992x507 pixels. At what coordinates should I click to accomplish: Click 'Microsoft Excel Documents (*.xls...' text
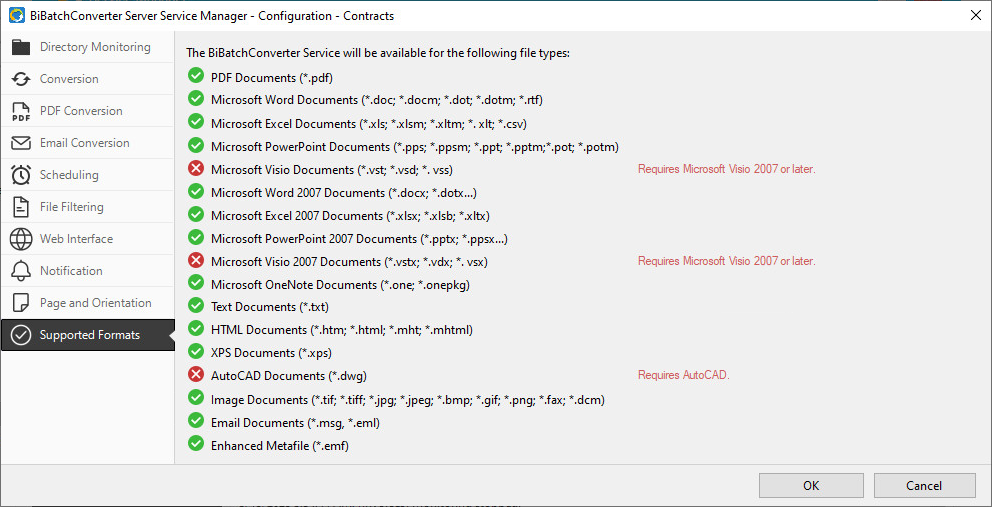point(369,123)
